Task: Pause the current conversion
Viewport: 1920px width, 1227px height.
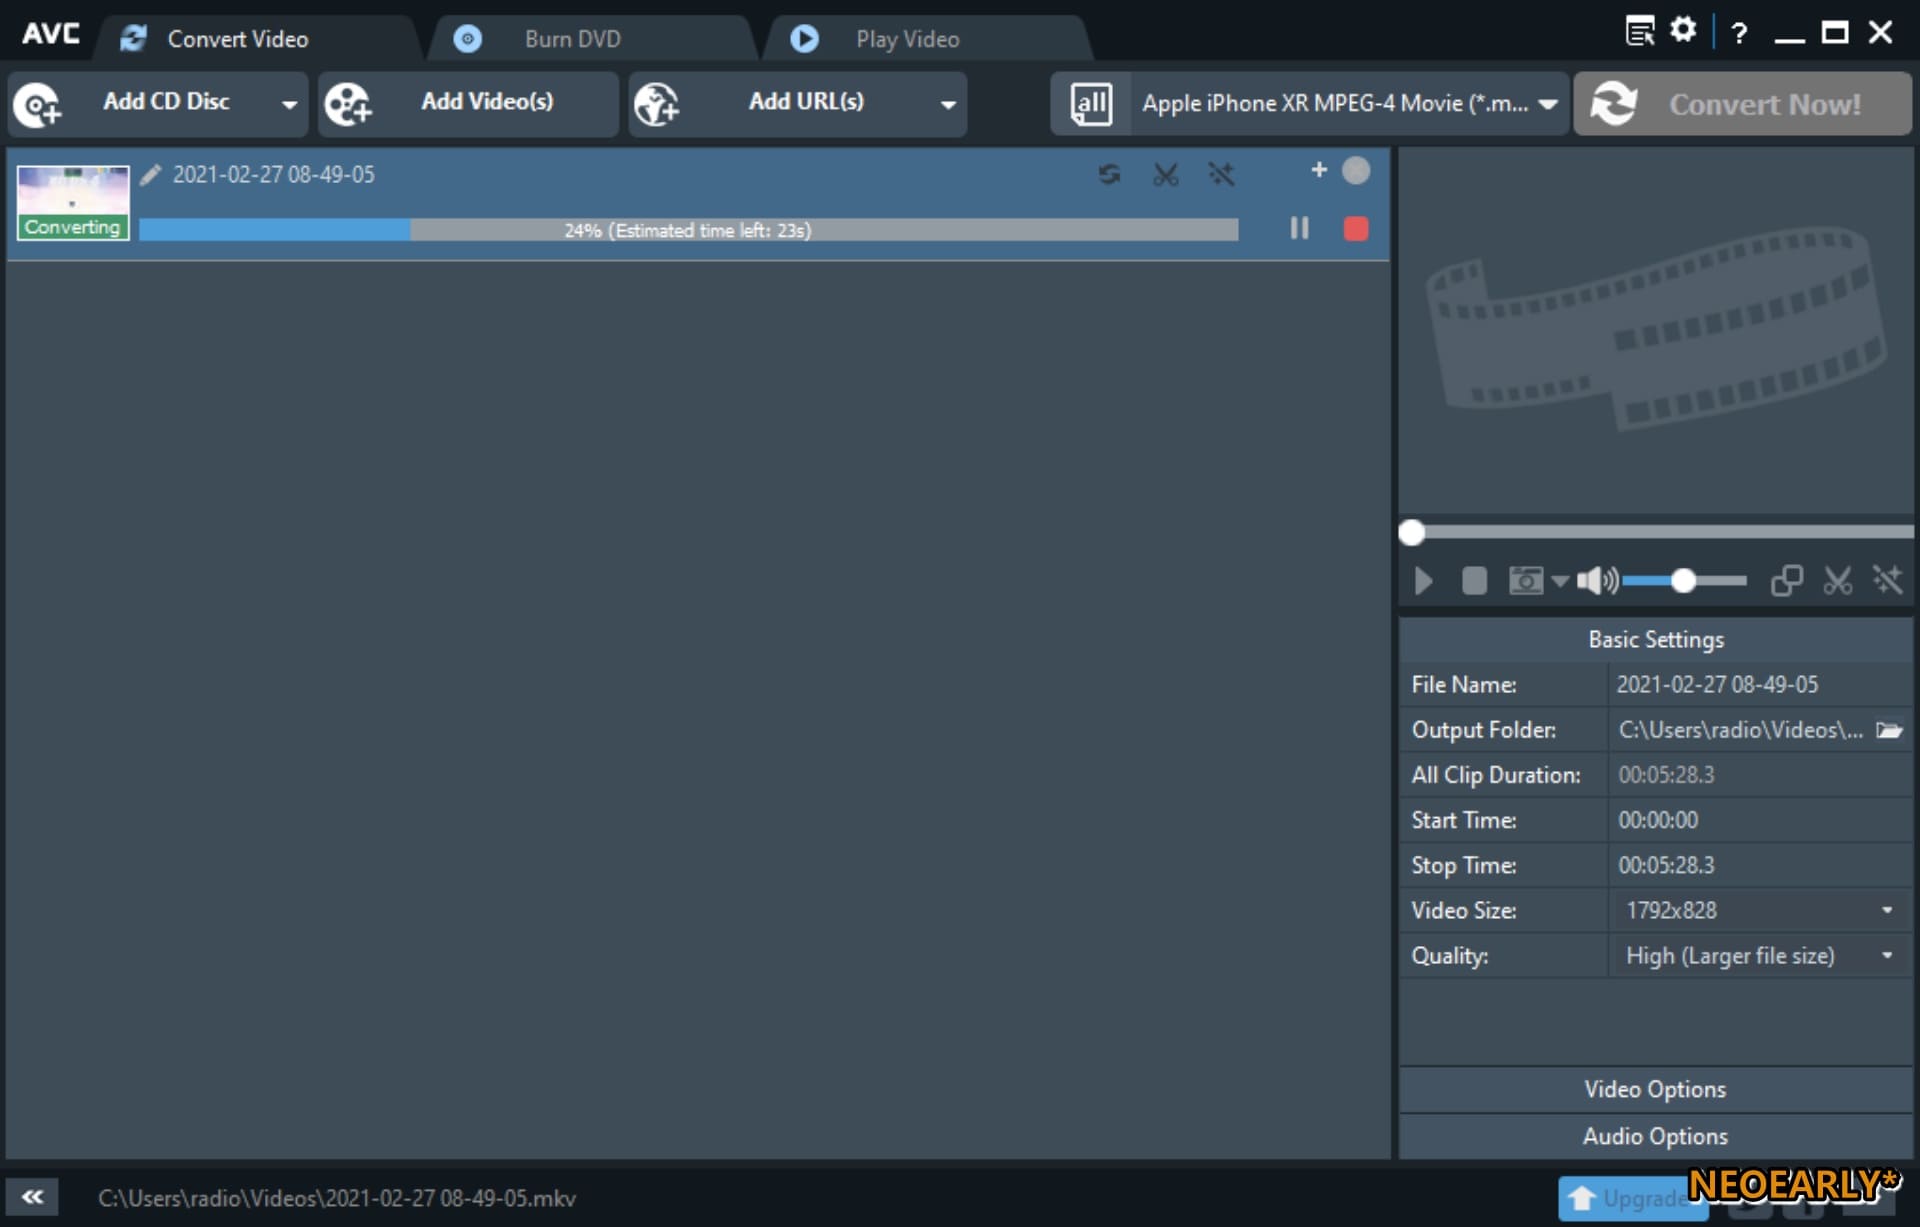Action: coord(1299,229)
